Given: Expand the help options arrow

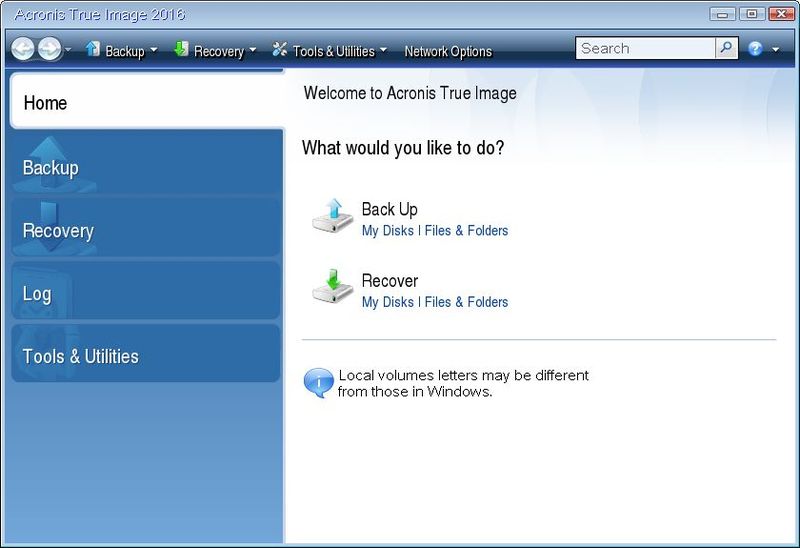Looking at the screenshot, I should click(x=775, y=50).
